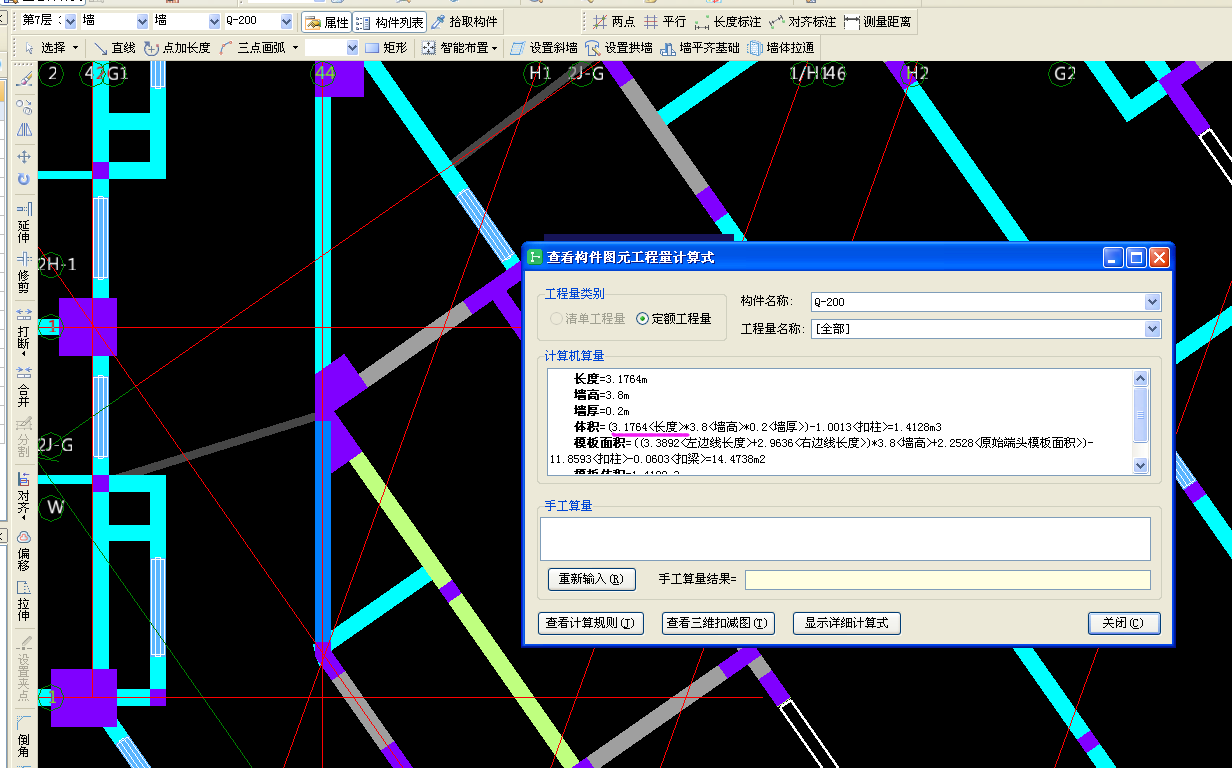Click the 拉伸 stretch tool in sidebar

coord(24,602)
